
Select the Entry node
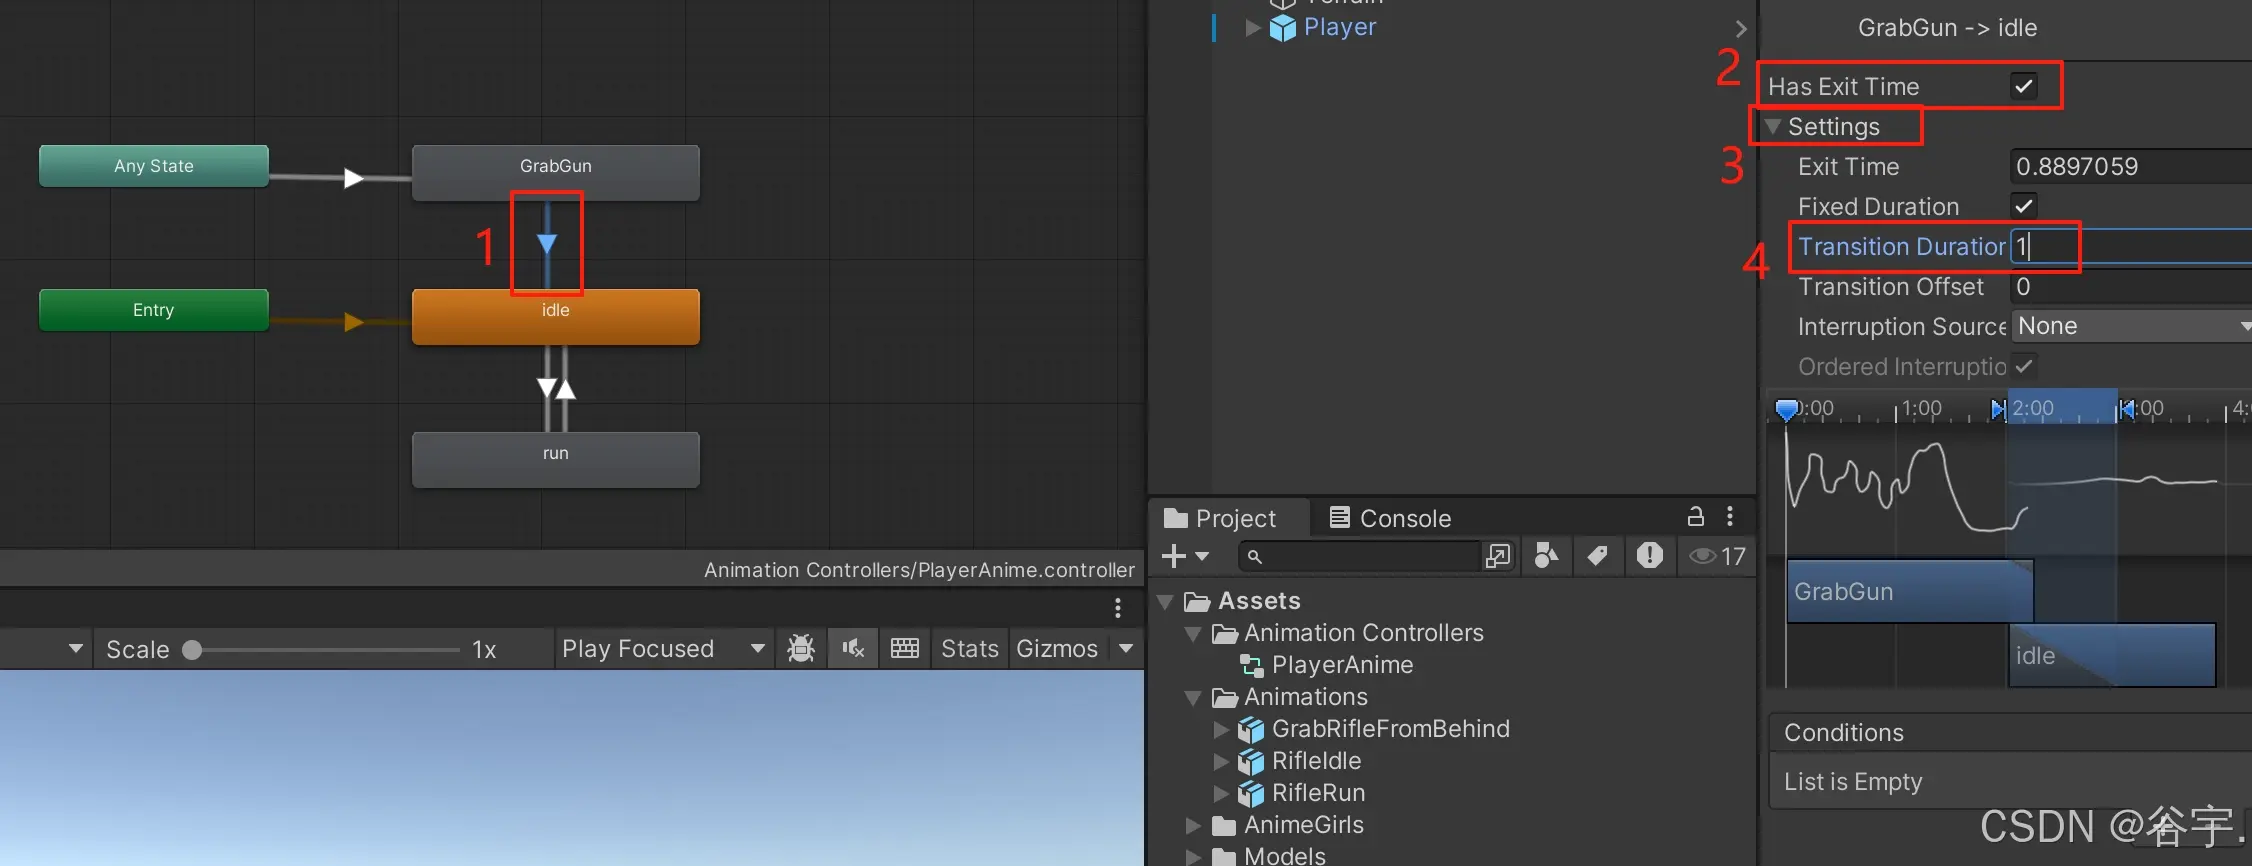tap(154, 310)
